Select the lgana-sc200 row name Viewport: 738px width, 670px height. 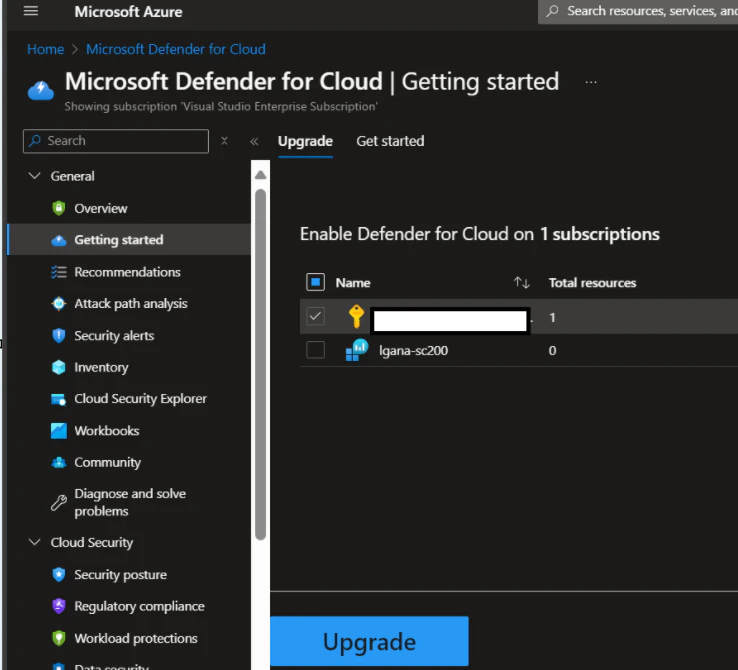(x=413, y=351)
